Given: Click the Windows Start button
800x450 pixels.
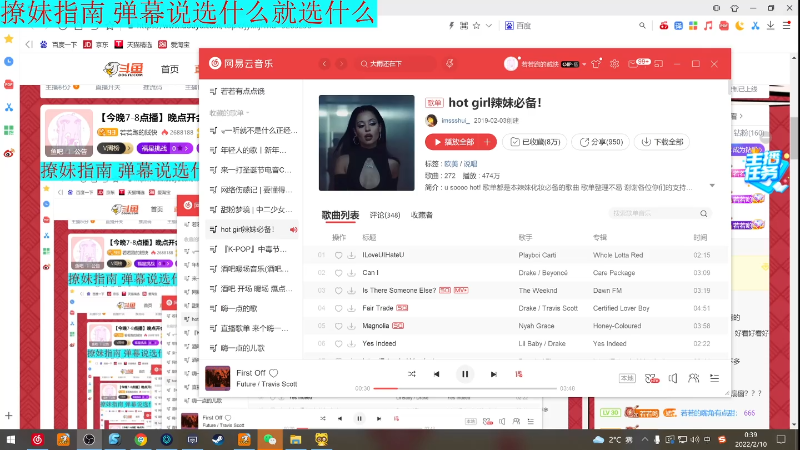Looking at the screenshot, I should (11, 439).
